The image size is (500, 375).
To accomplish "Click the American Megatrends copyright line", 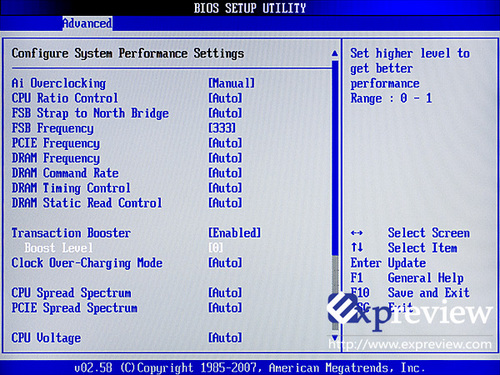I will coord(250,368).
